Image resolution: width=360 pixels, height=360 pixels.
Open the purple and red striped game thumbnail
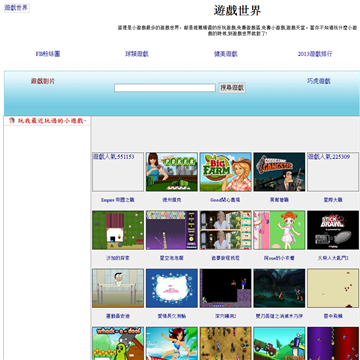point(333,343)
